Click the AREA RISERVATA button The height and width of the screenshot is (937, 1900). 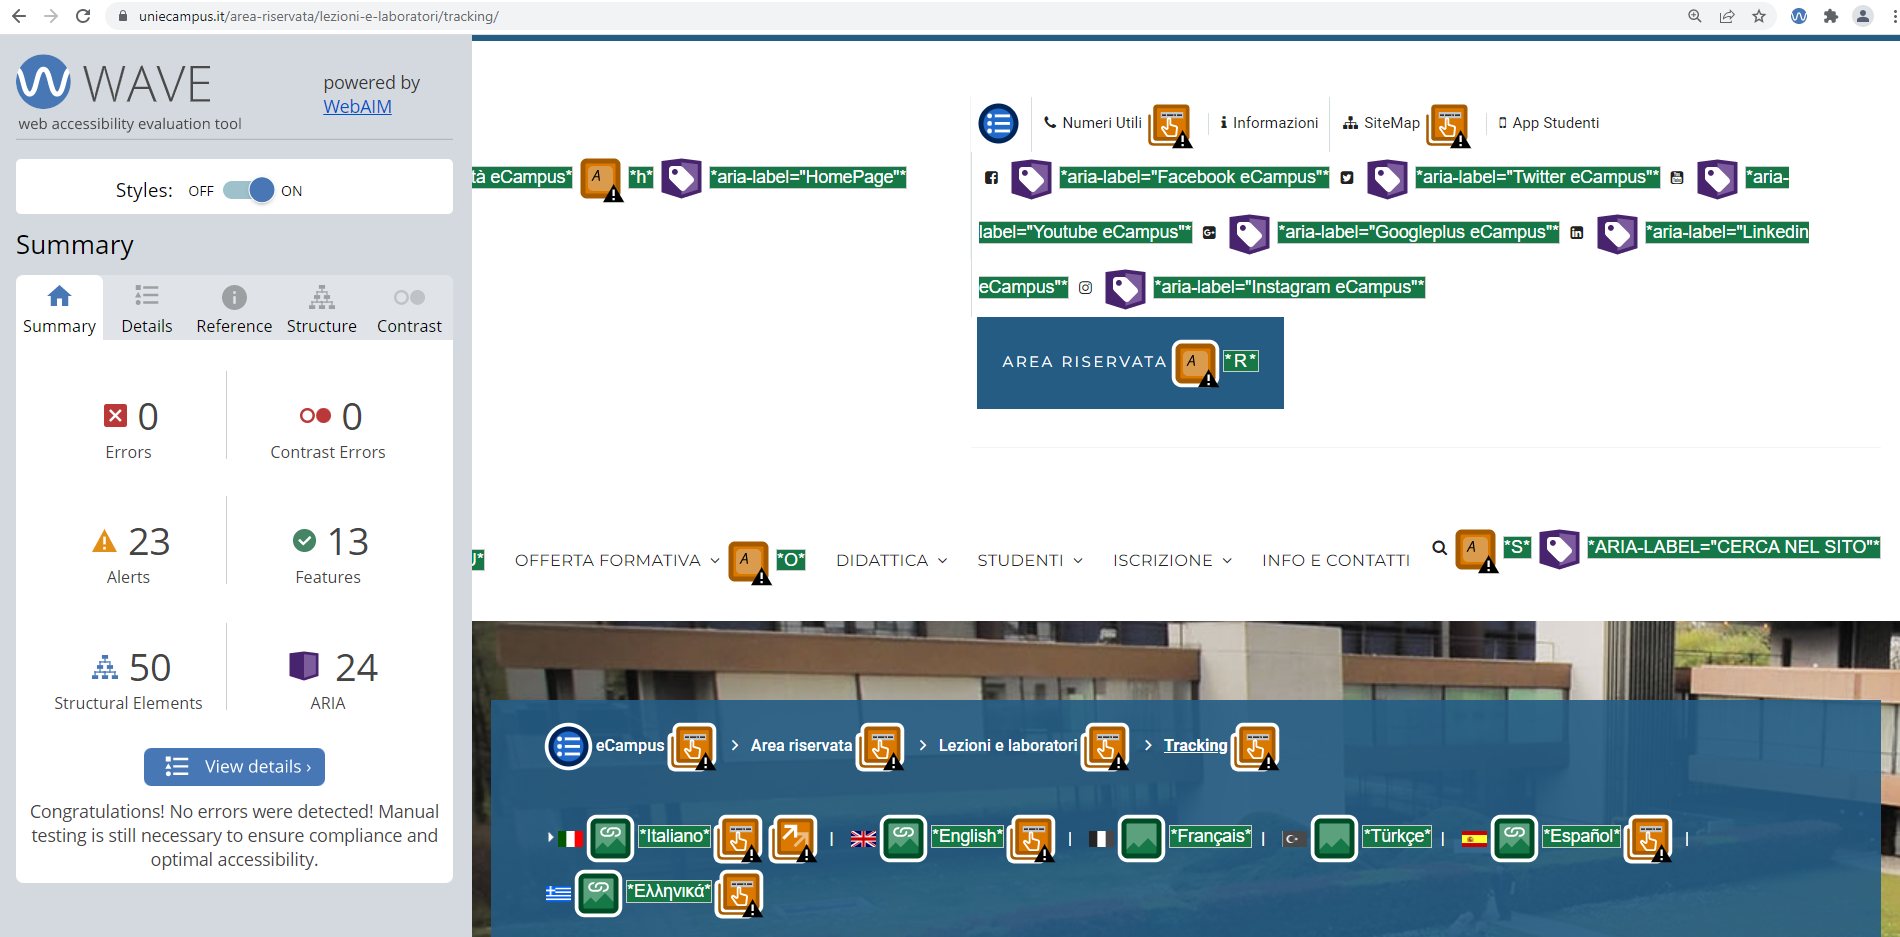(x=1130, y=362)
